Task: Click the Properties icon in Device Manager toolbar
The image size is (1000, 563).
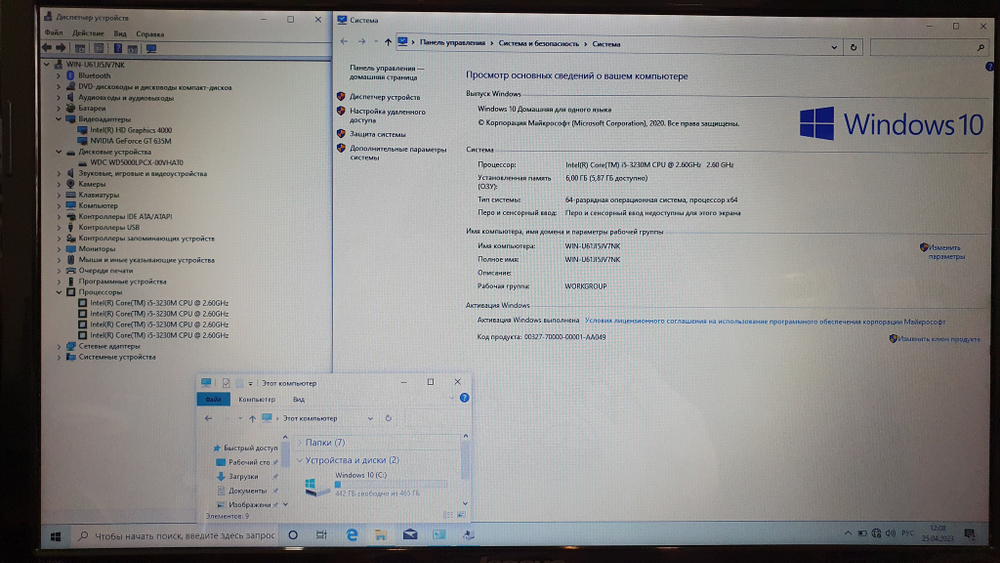Action: tap(99, 48)
